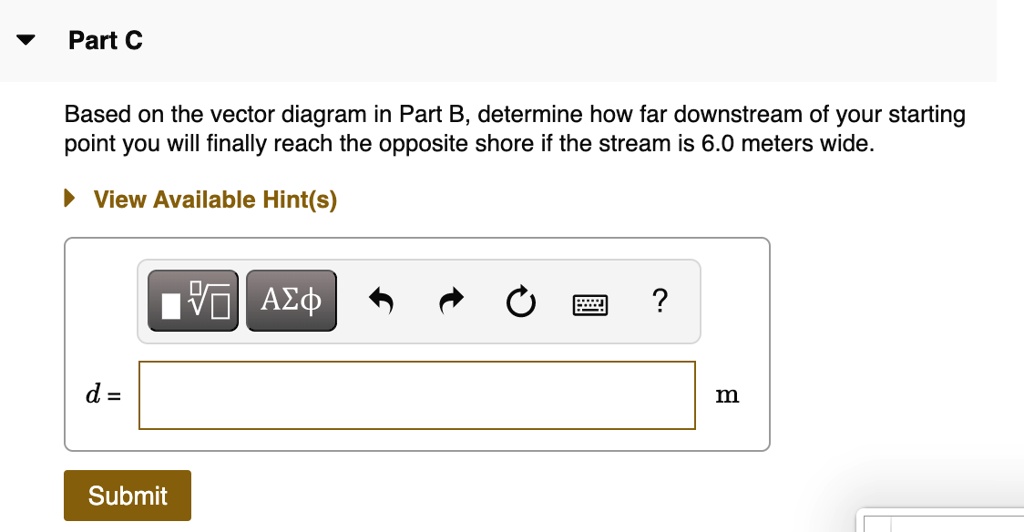
Task: Reset the answer with circular arrow
Action: tap(520, 300)
